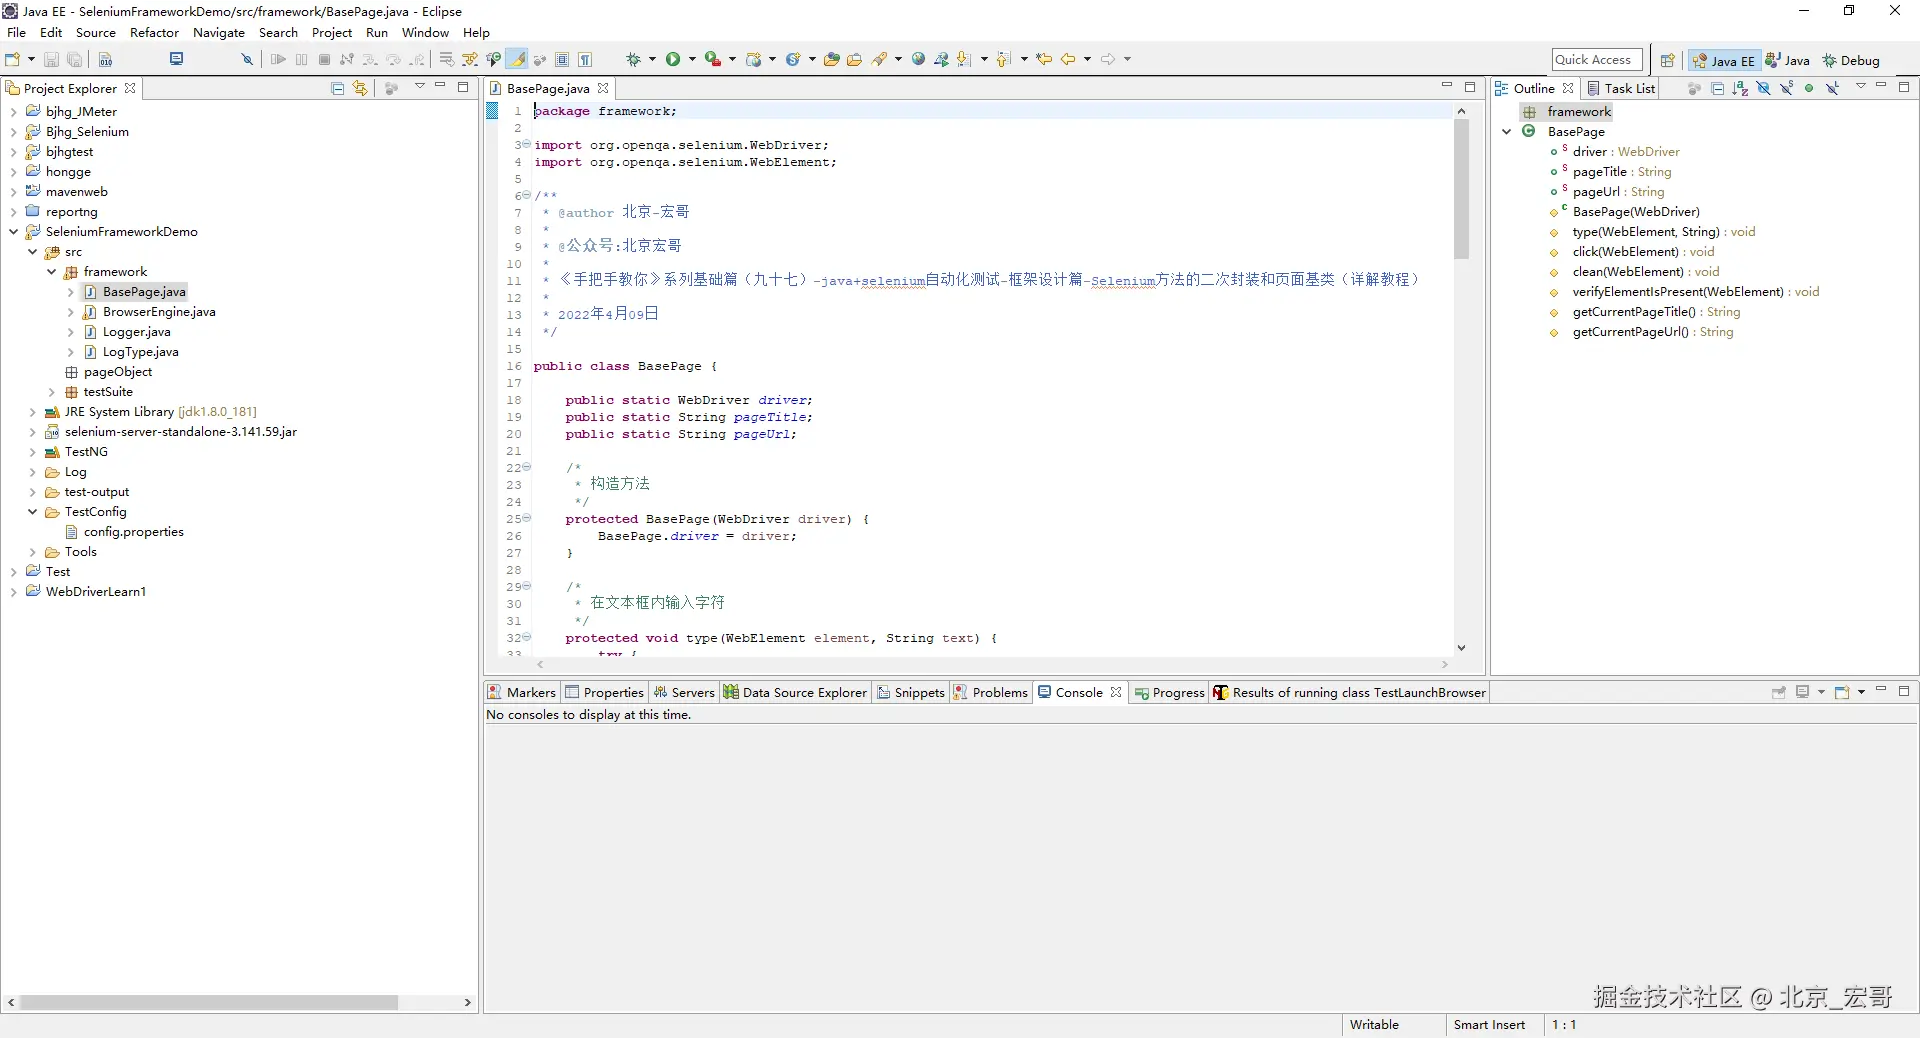Viewport: 1920px width, 1038px height.
Task: Open the Run button dropdown arrow
Action: (x=692, y=60)
